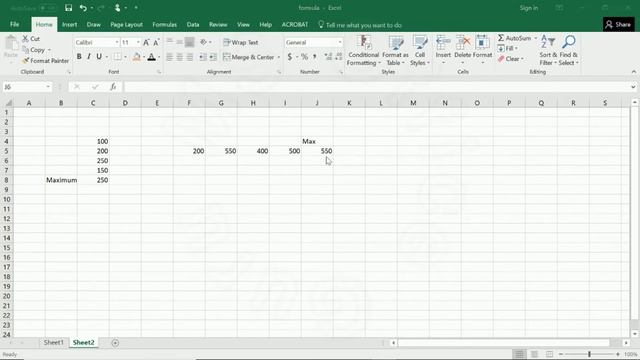
Task: Click AutoSum
Action: pos(515,38)
